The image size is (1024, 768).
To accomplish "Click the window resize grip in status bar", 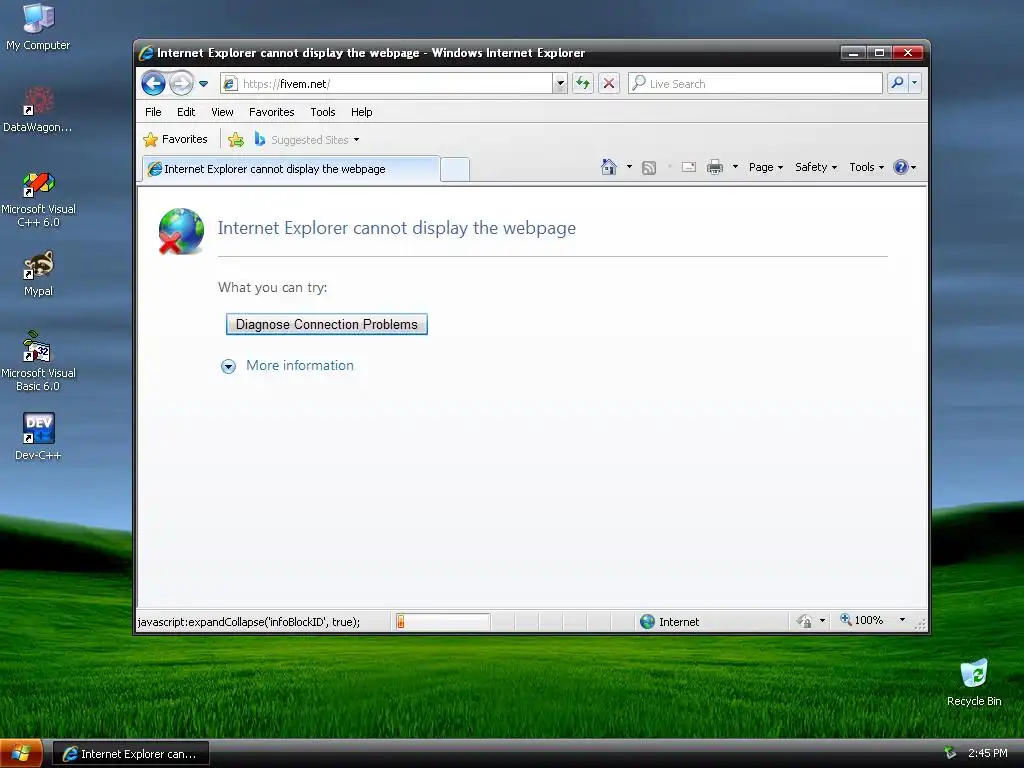I will pyautogui.click(x=920, y=624).
